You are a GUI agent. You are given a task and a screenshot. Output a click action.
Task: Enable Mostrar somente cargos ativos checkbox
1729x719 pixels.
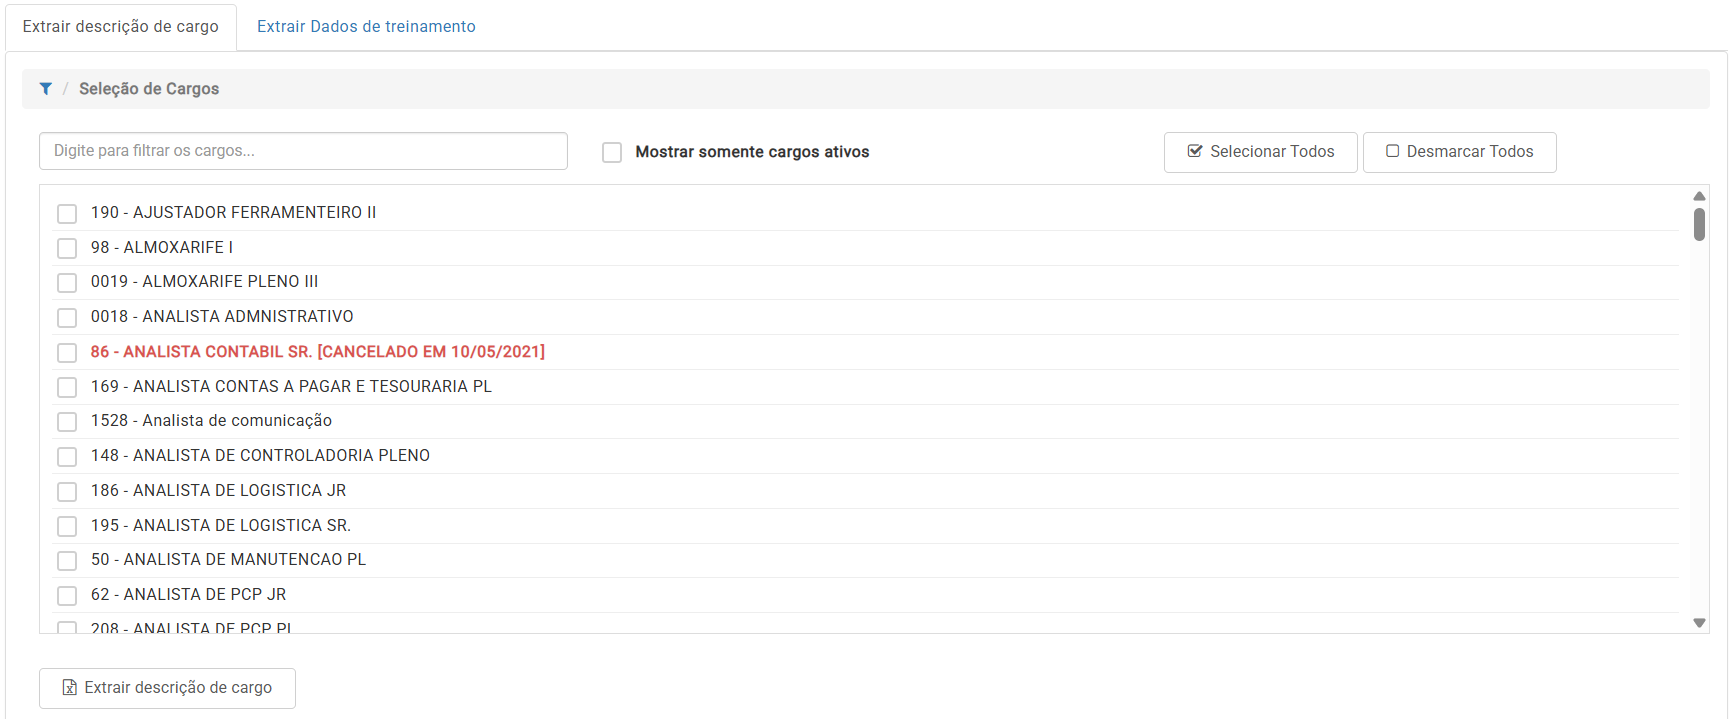point(612,152)
